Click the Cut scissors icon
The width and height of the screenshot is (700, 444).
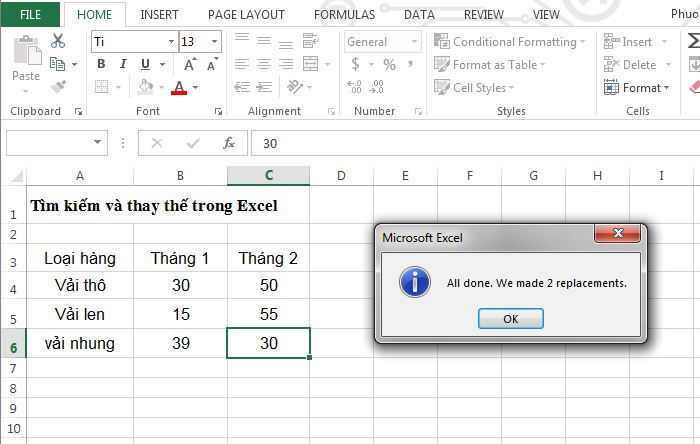click(x=58, y=41)
